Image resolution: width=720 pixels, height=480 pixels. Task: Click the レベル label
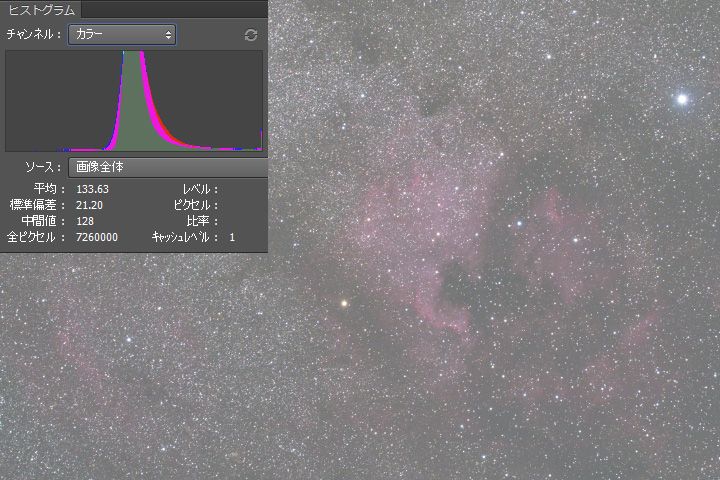coord(200,189)
